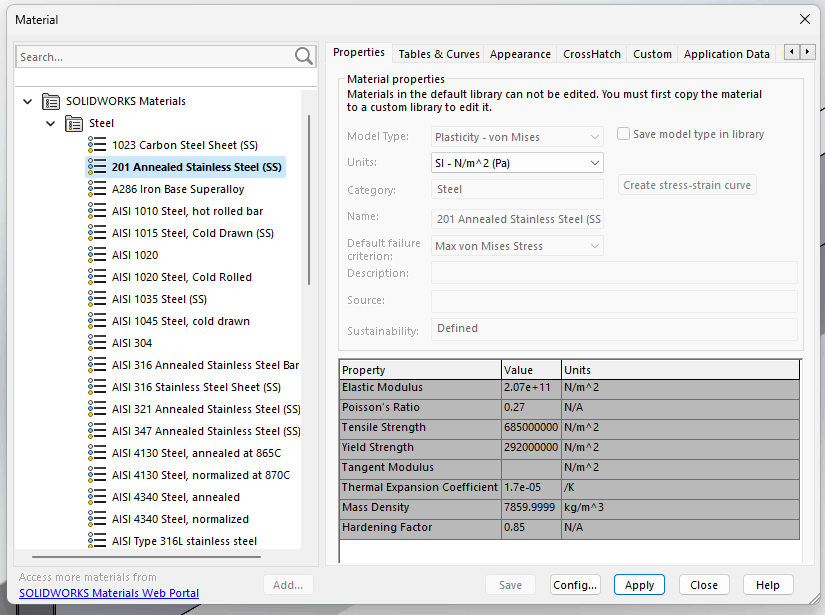The width and height of the screenshot is (825, 615).
Task: Open the Default failure criterion dropdown
Action: 517,246
